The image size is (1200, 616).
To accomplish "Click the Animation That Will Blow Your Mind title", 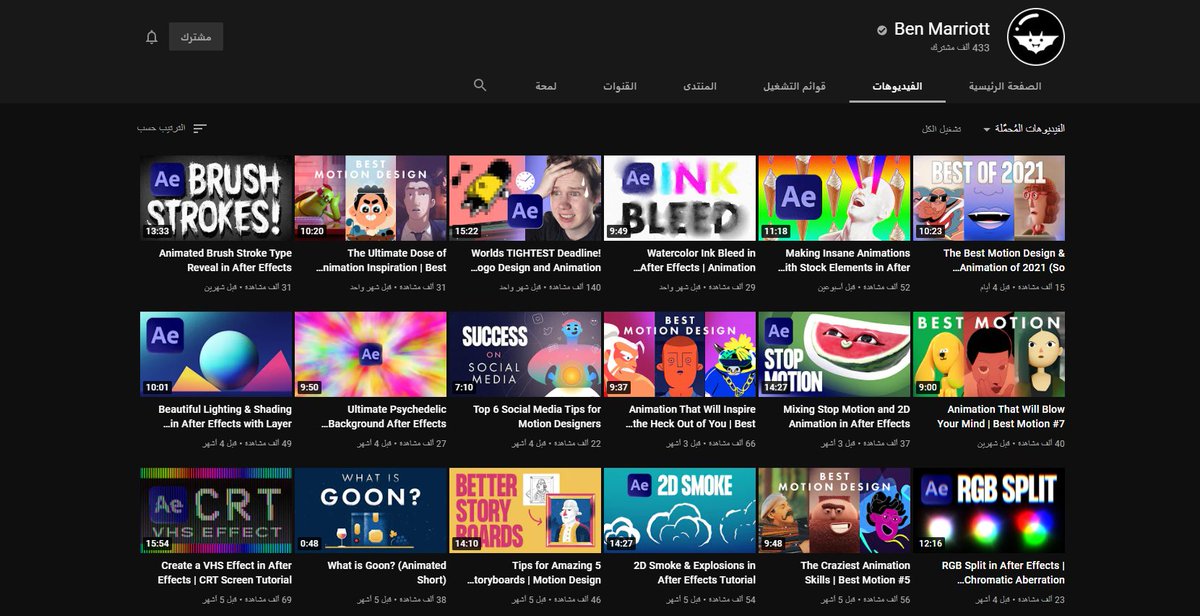I will 1001,416.
